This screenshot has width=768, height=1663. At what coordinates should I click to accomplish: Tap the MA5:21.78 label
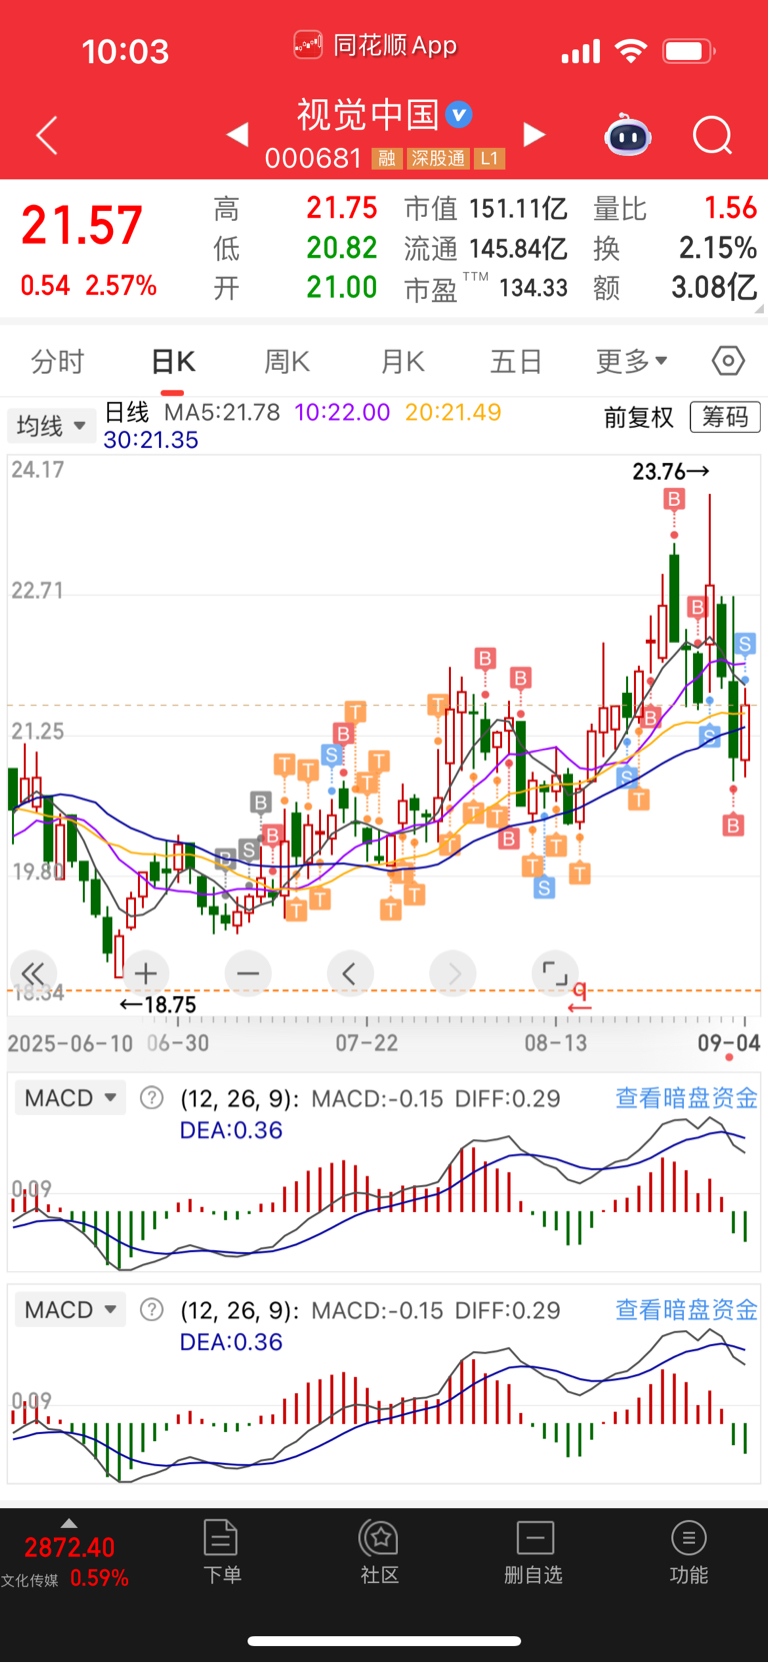(x=222, y=412)
